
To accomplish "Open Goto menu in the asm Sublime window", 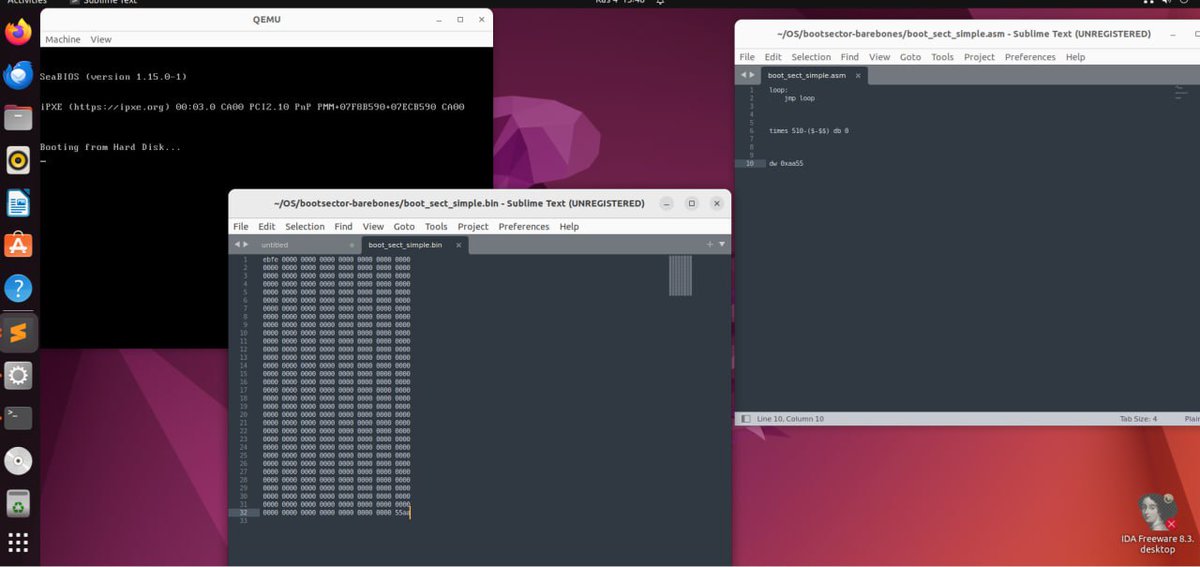I will coord(910,57).
